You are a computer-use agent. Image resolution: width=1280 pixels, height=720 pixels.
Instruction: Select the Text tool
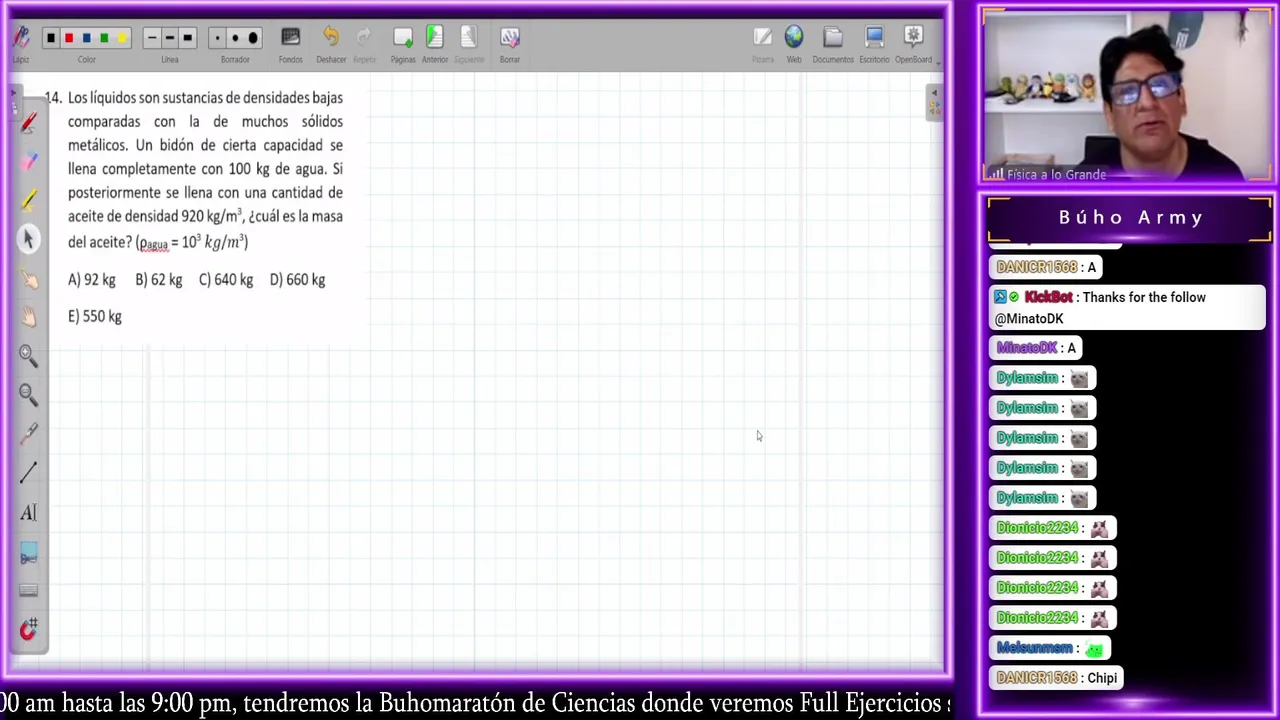pos(28,512)
